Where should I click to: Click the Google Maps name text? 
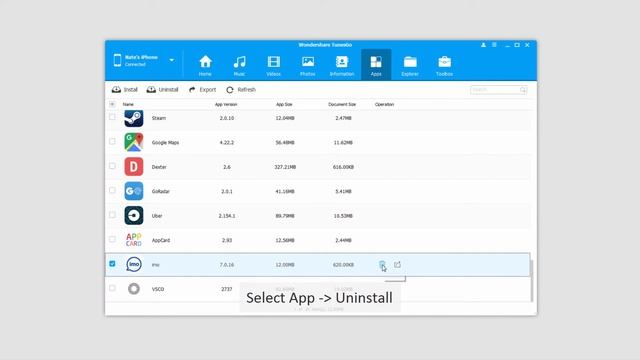pos(165,142)
